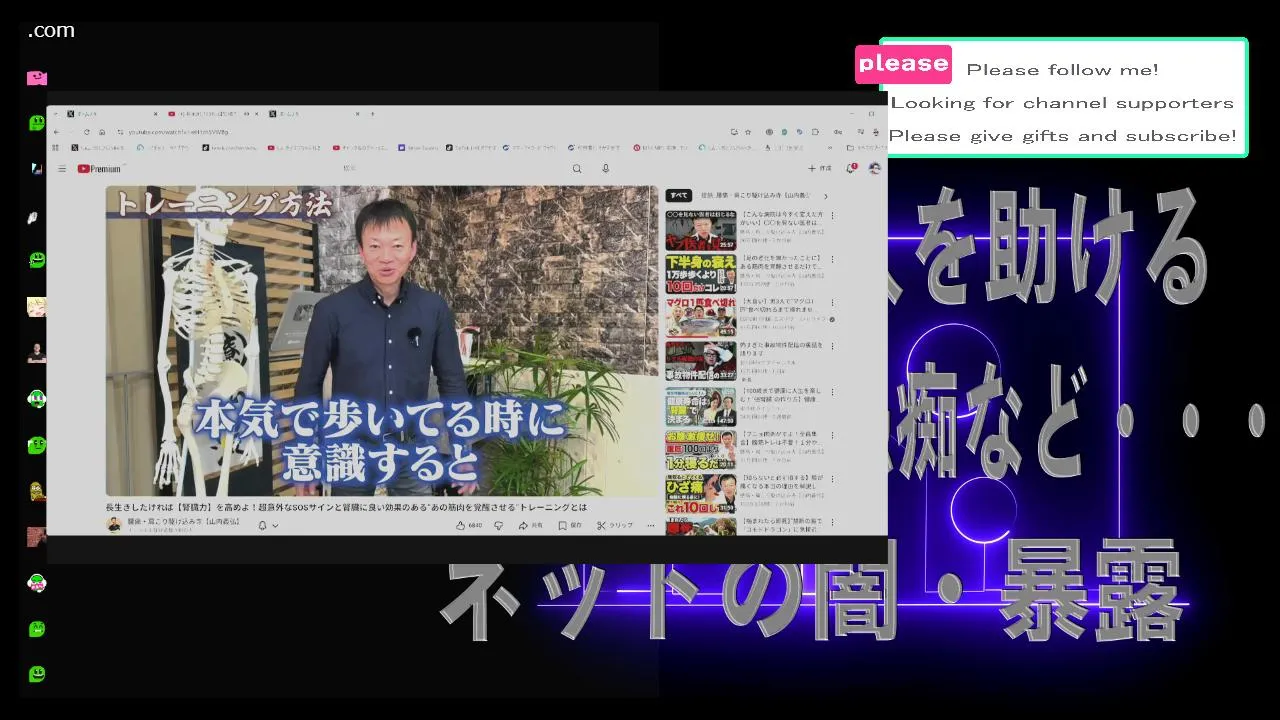Open the channel avatar under the video

(114, 524)
